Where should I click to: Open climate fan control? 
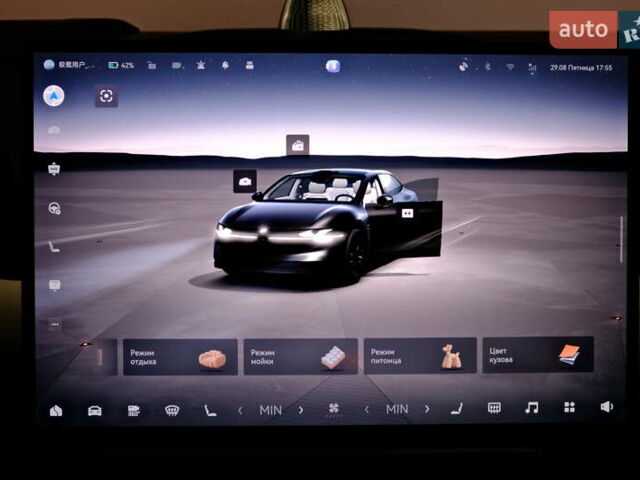click(x=334, y=409)
